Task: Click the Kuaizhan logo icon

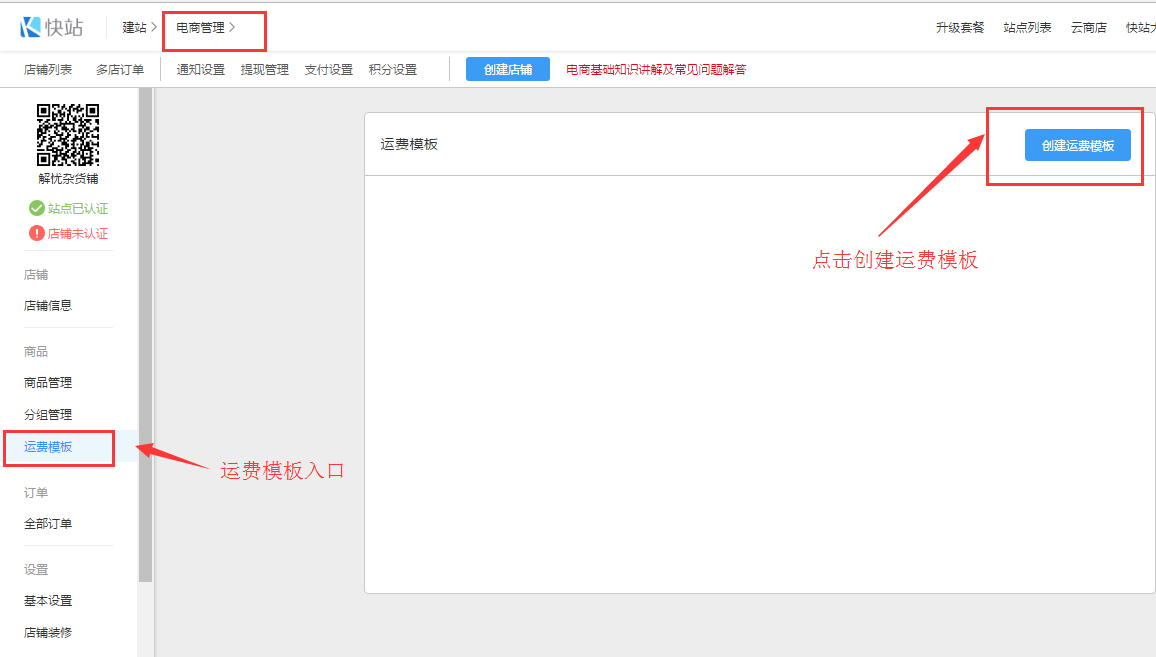Action: tap(30, 27)
